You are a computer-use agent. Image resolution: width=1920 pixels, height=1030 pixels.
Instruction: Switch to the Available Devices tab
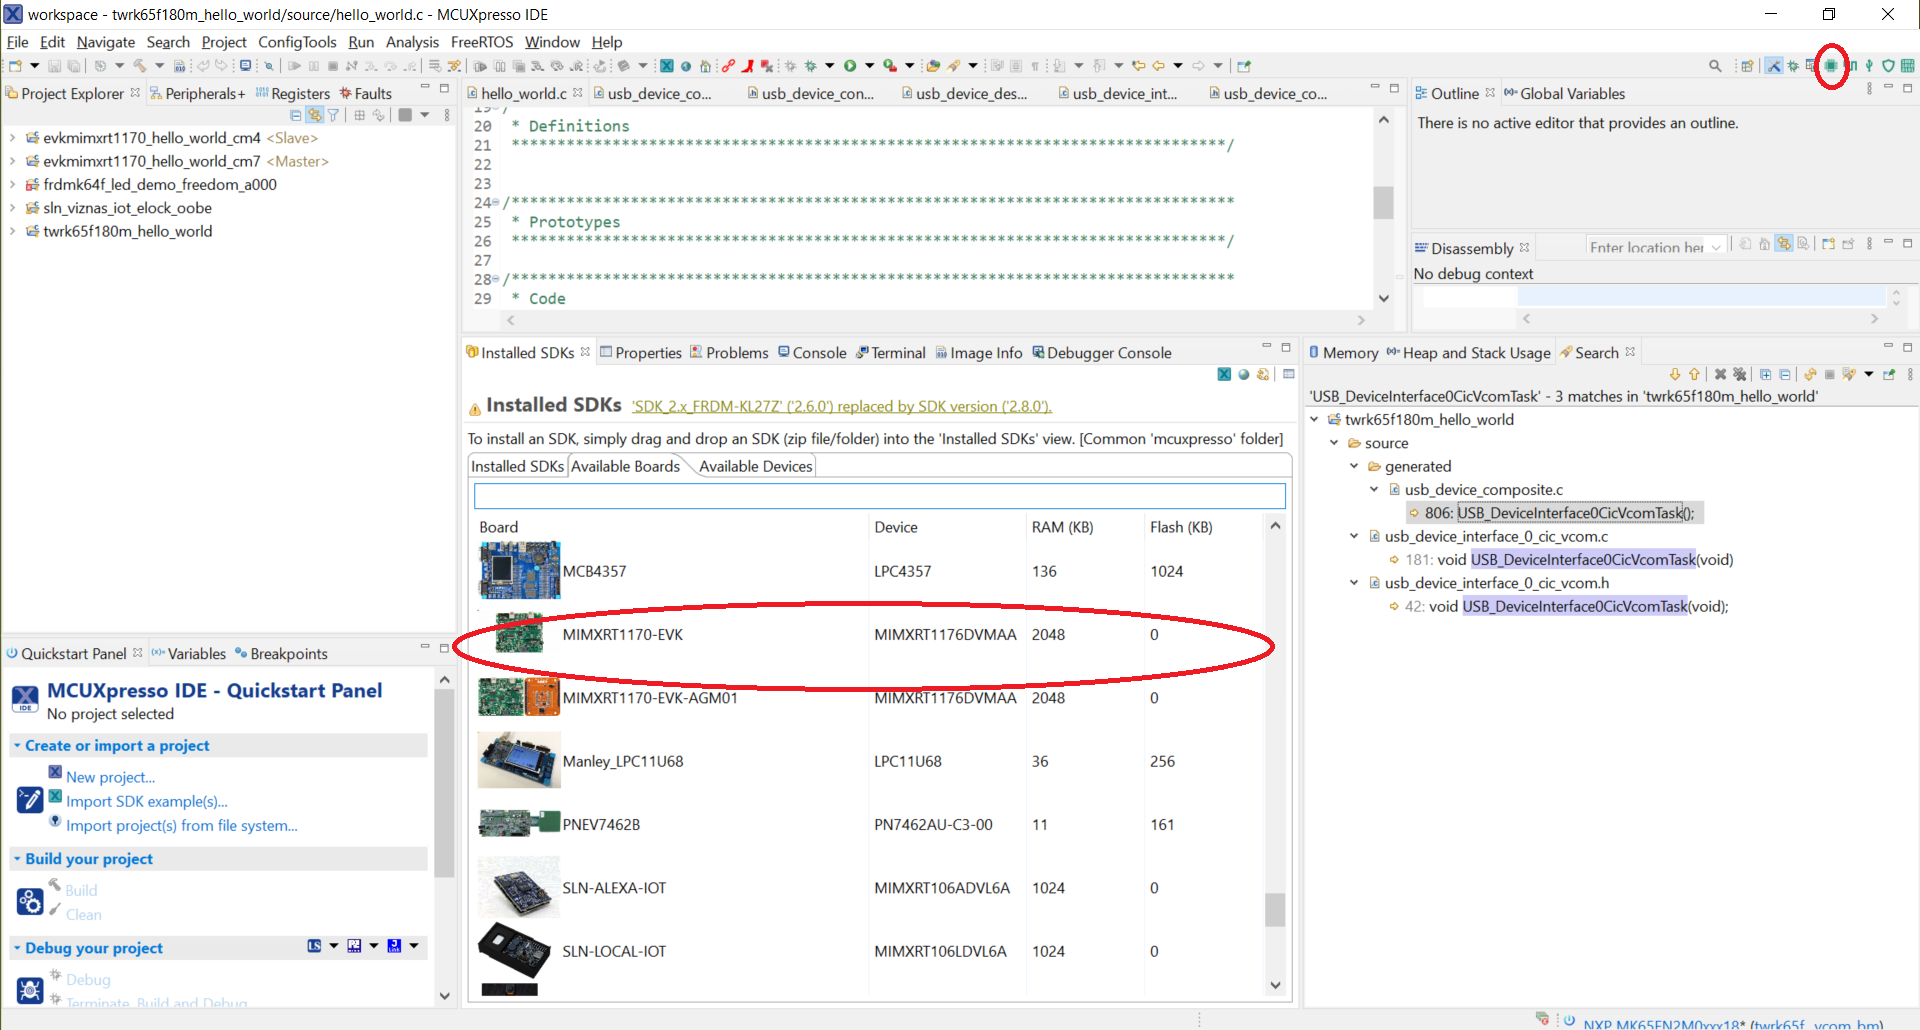click(x=755, y=466)
